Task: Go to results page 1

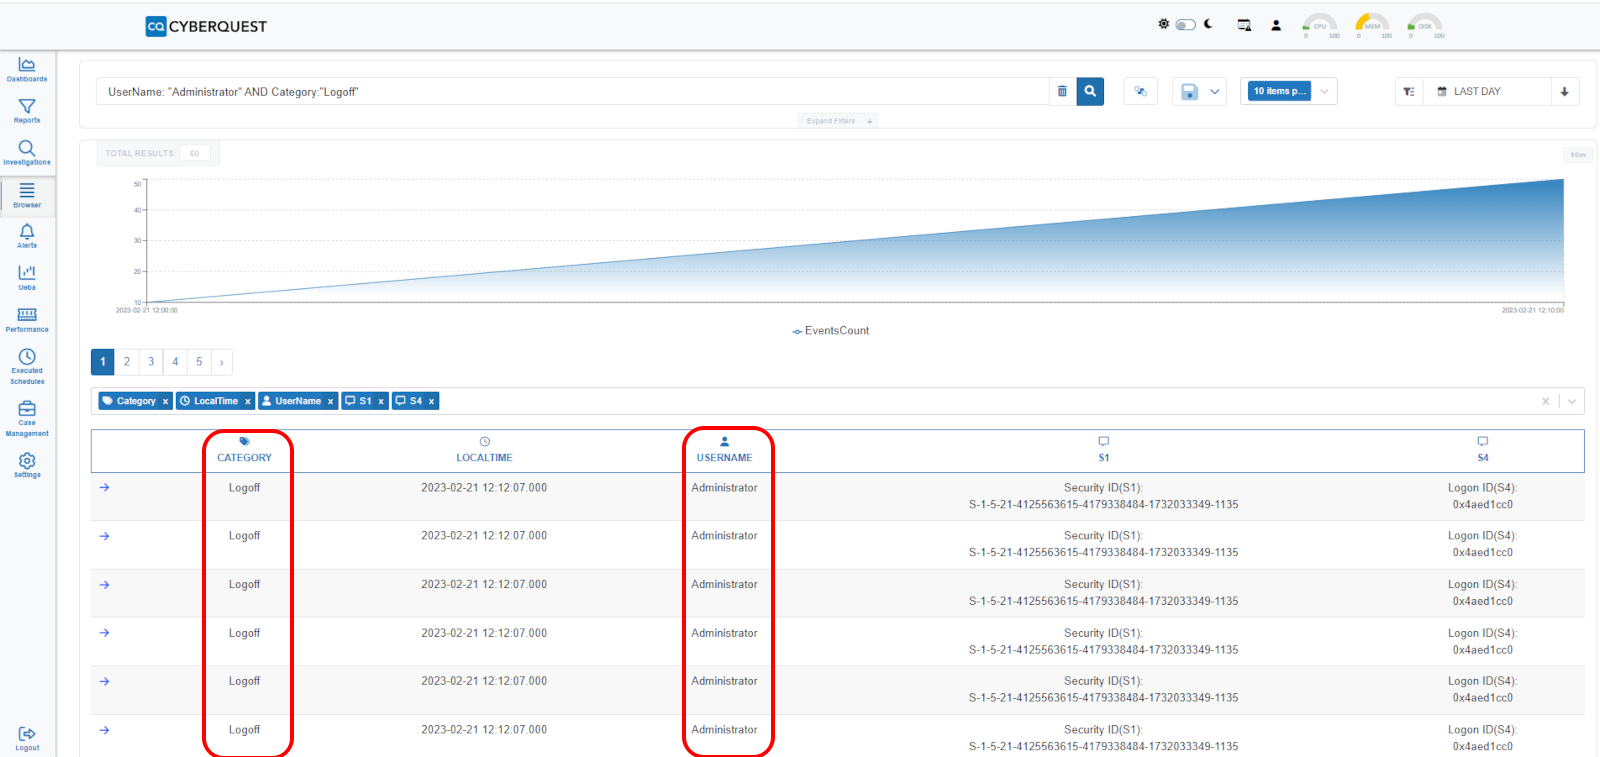Action: click(x=103, y=362)
